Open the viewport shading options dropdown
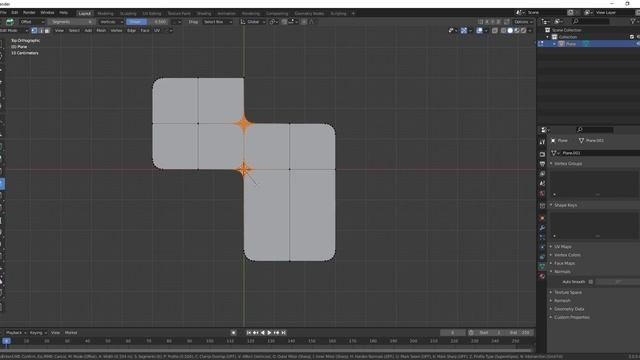 (530, 30)
